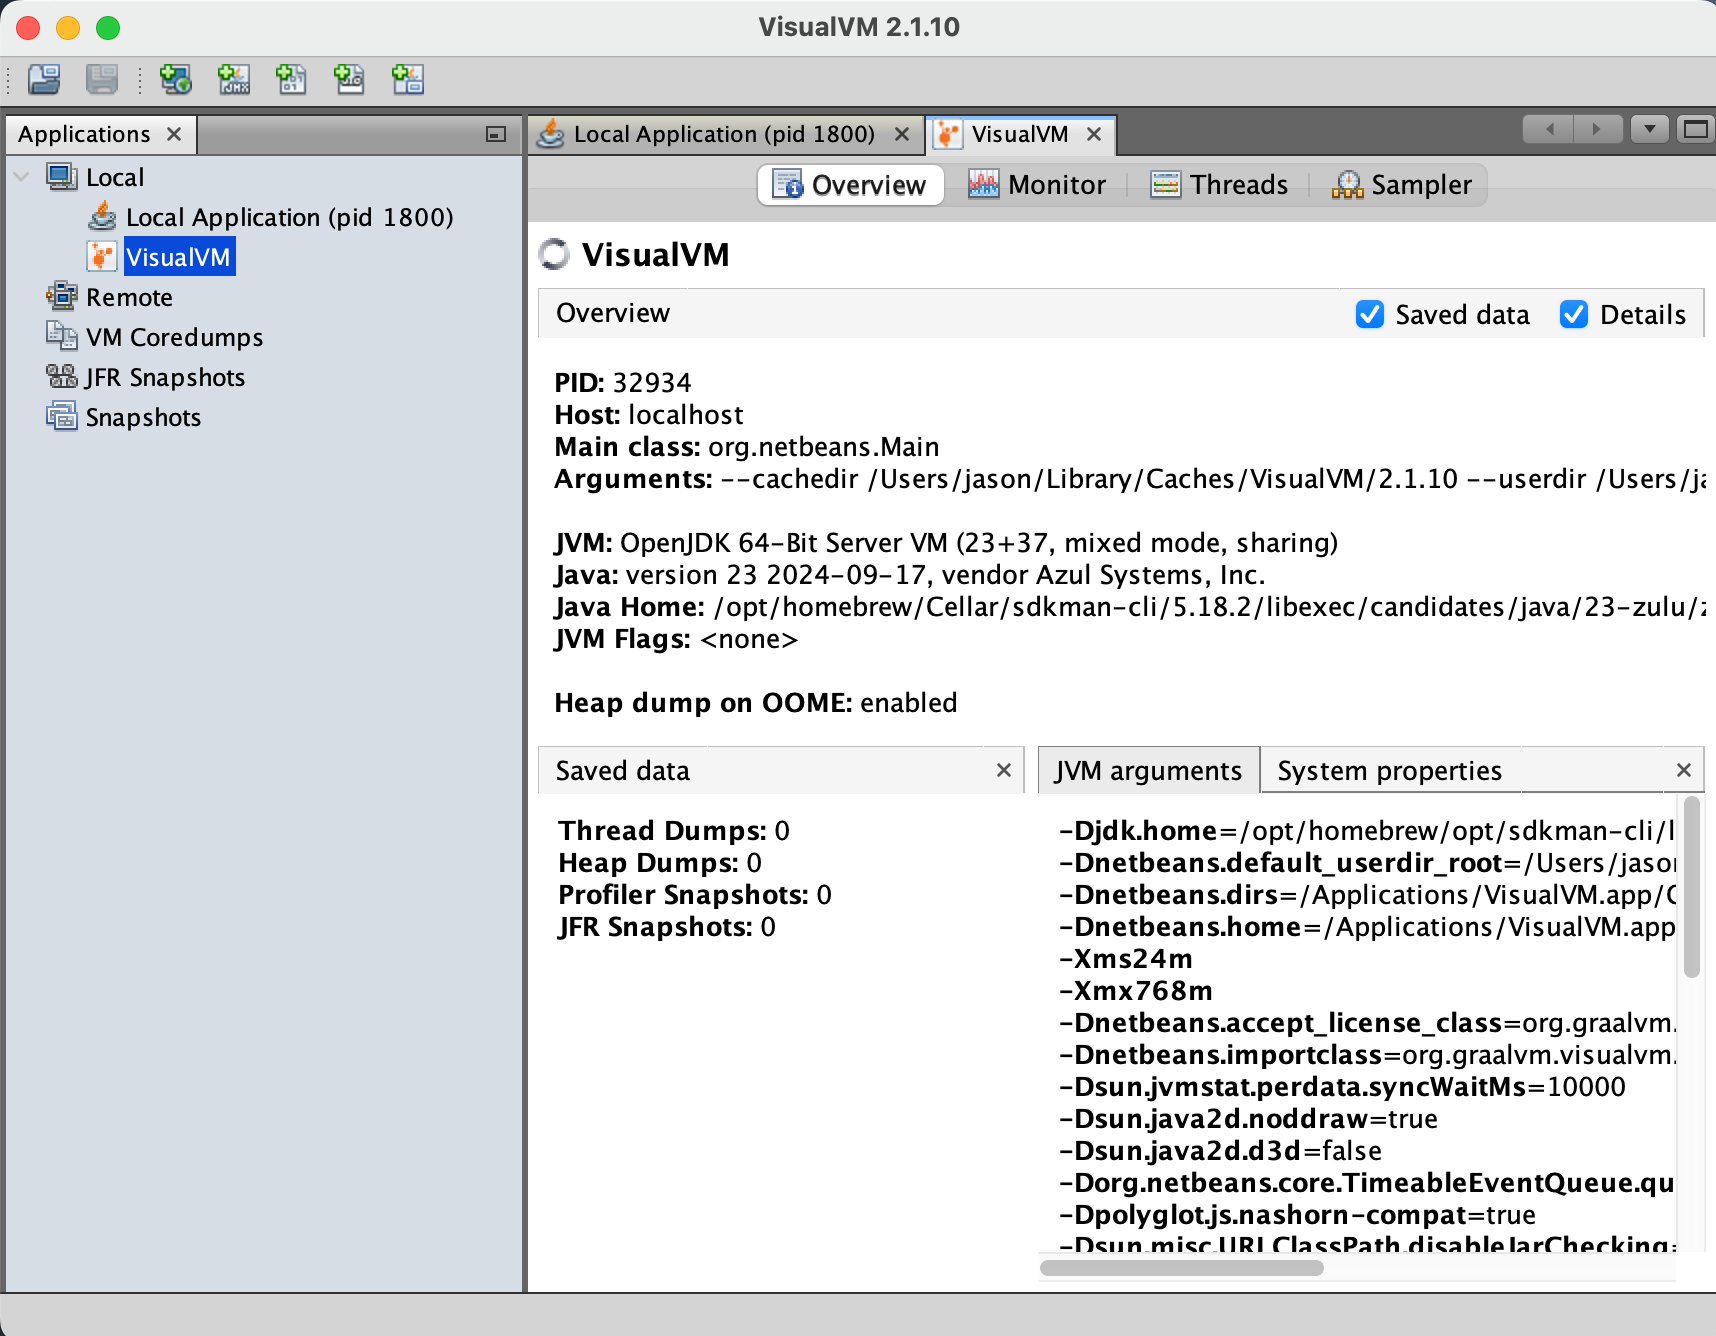Click the Thread Dumps: 0 entry
Image resolution: width=1716 pixels, height=1336 pixels.
tap(674, 831)
